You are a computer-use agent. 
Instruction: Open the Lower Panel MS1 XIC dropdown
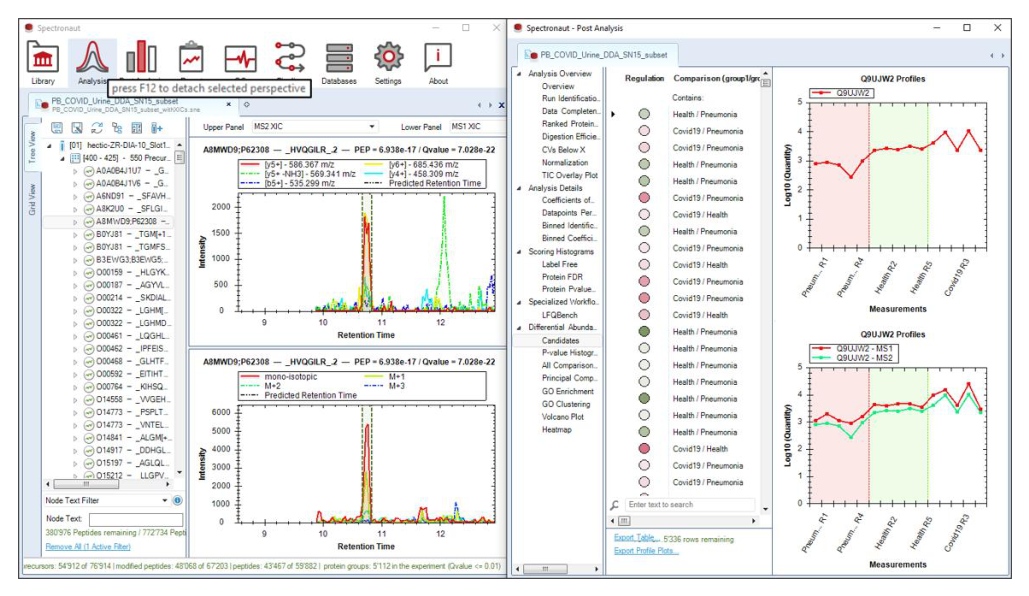click(476, 127)
